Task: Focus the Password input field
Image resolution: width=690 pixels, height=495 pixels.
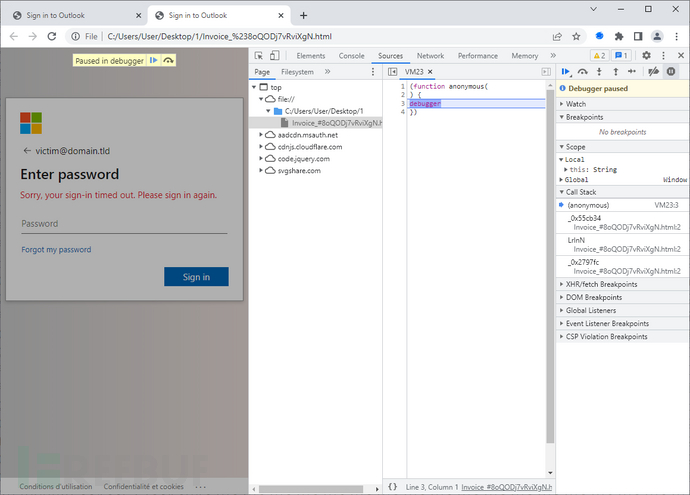Action: 124,224
